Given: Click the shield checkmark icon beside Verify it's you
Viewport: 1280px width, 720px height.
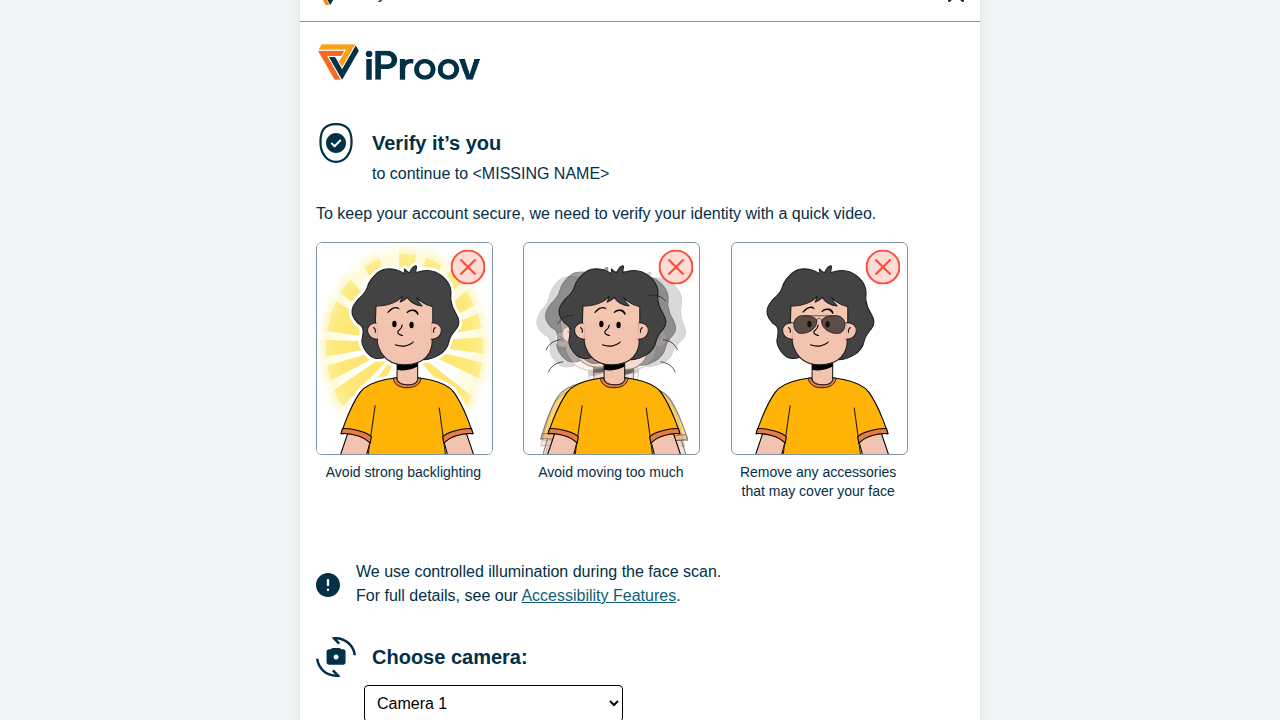Looking at the screenshot, I should tap(336, 143).
